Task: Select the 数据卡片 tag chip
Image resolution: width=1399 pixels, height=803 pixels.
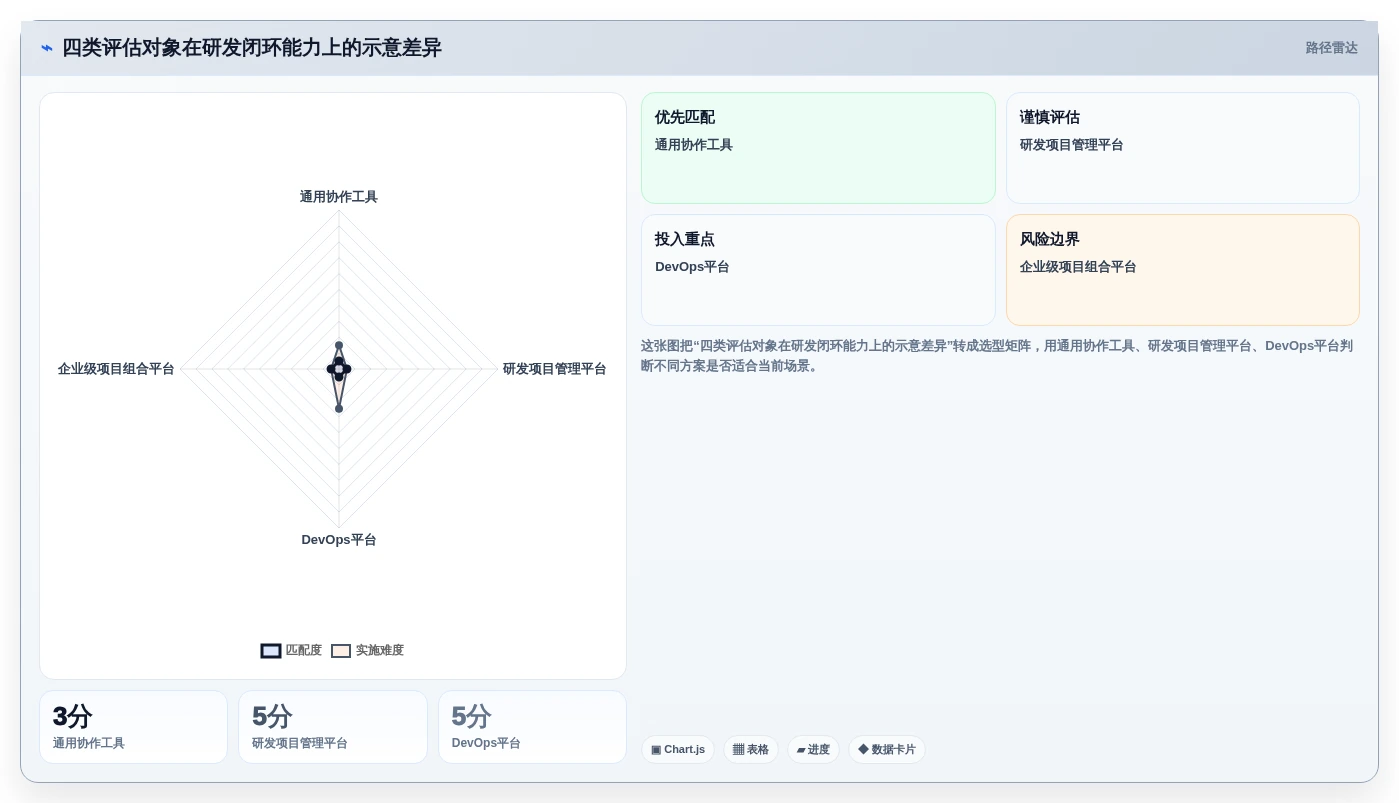Action: pyautogui.click(x=887, y=750)
